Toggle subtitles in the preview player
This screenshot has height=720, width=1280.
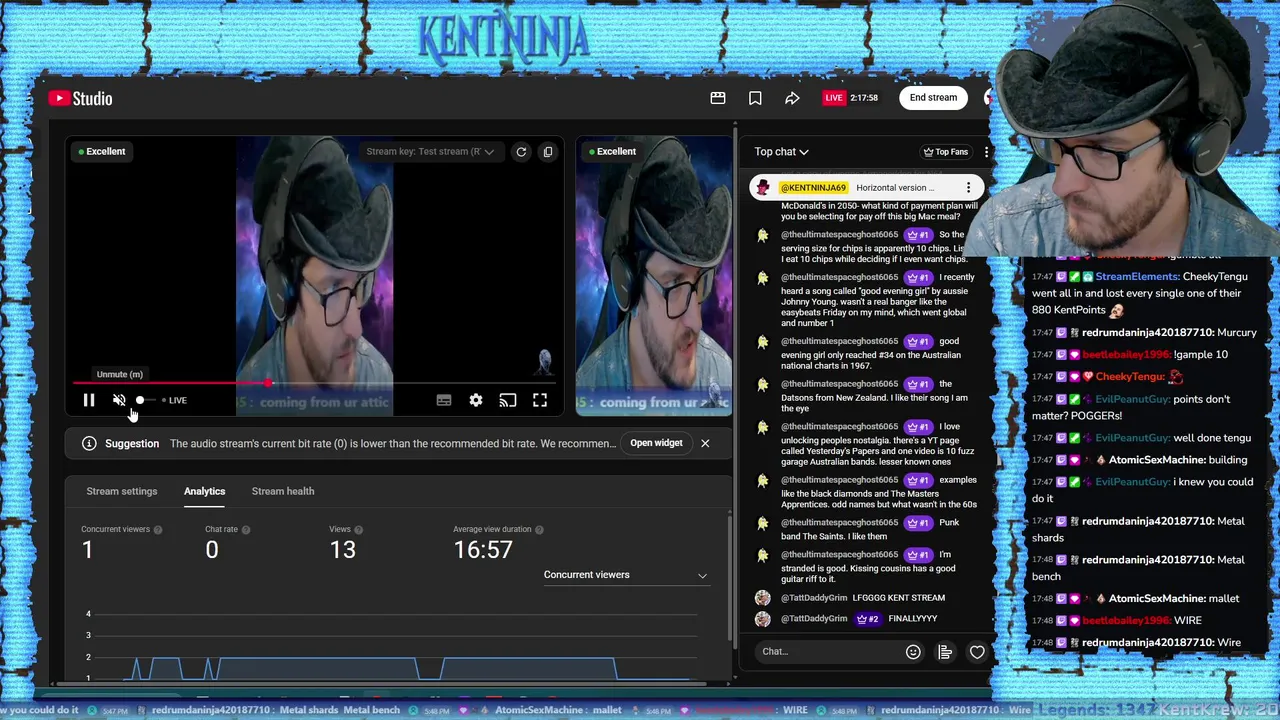click(444, 400)
